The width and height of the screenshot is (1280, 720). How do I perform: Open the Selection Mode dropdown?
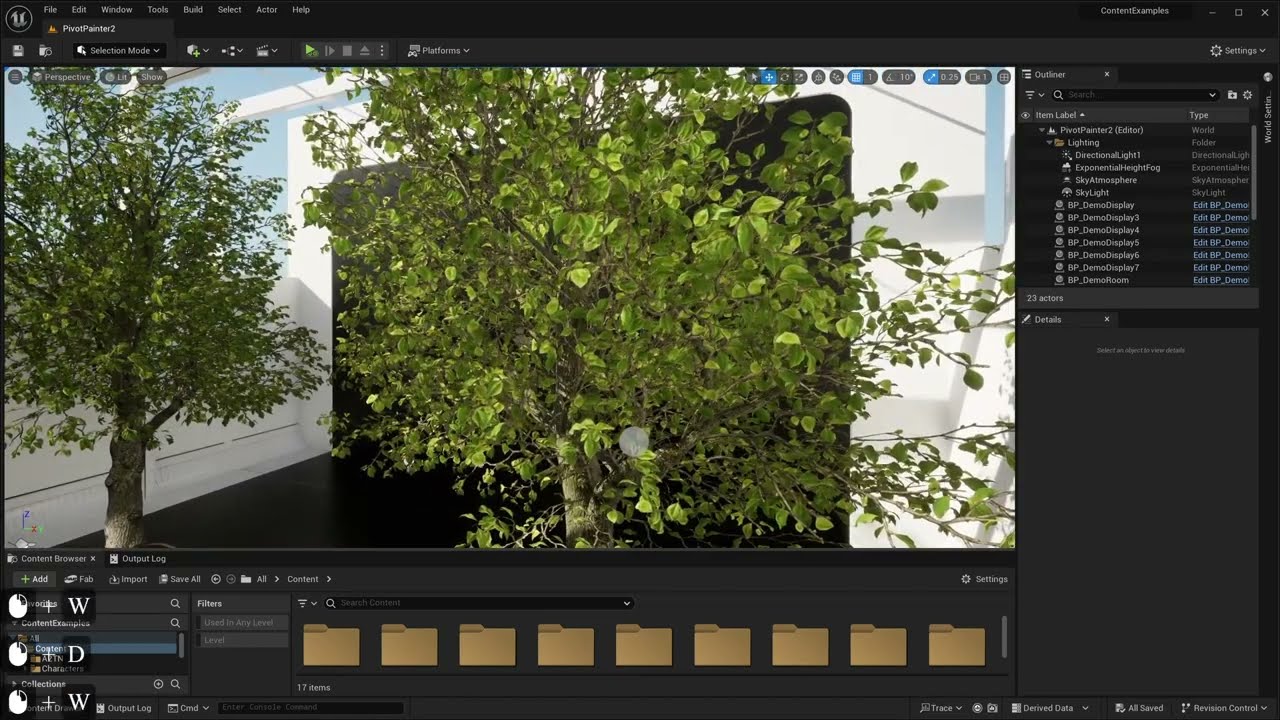(x=118, y=50)
